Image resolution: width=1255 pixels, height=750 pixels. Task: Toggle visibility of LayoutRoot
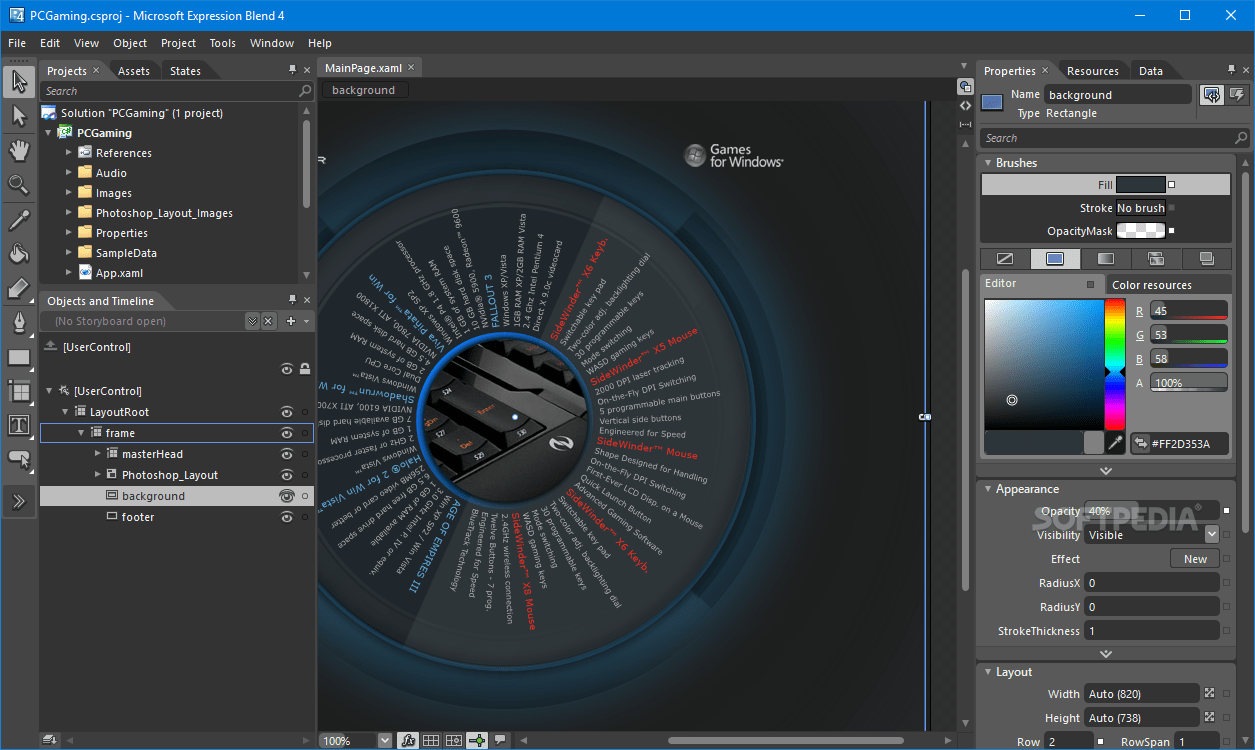coord(287,412)
